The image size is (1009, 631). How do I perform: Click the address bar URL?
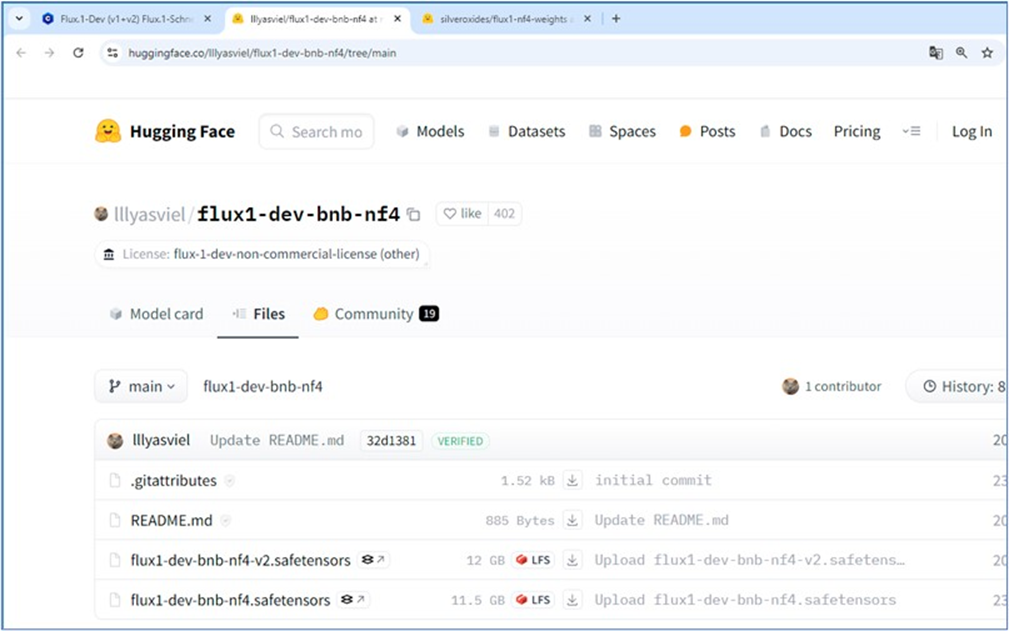point(262,53)
